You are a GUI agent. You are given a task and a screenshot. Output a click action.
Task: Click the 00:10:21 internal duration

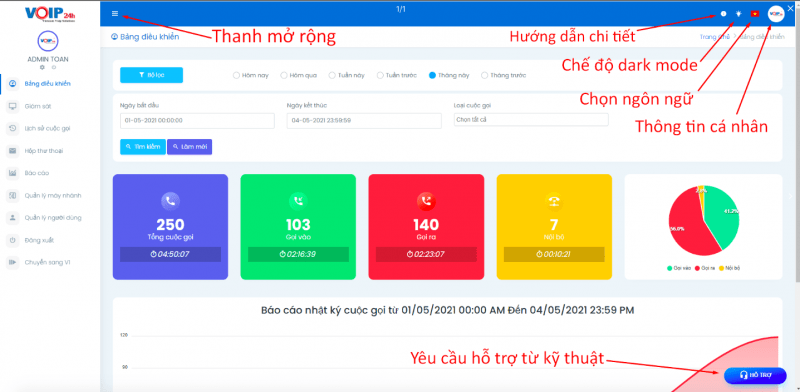[x=554, y=254]
